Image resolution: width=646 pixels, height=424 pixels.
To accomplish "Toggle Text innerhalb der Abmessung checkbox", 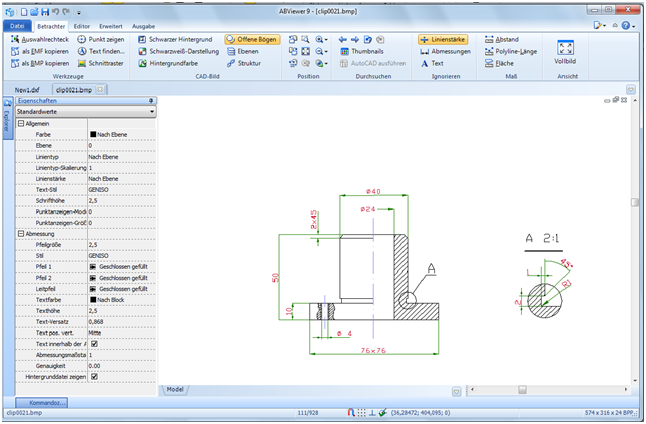I will (x=94, y=343).
